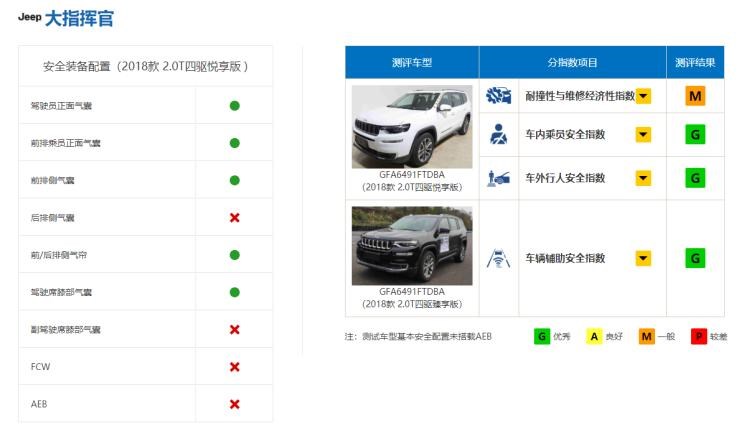Click the green dot for 驾驶员正面气囊

[x=234, y=106]
